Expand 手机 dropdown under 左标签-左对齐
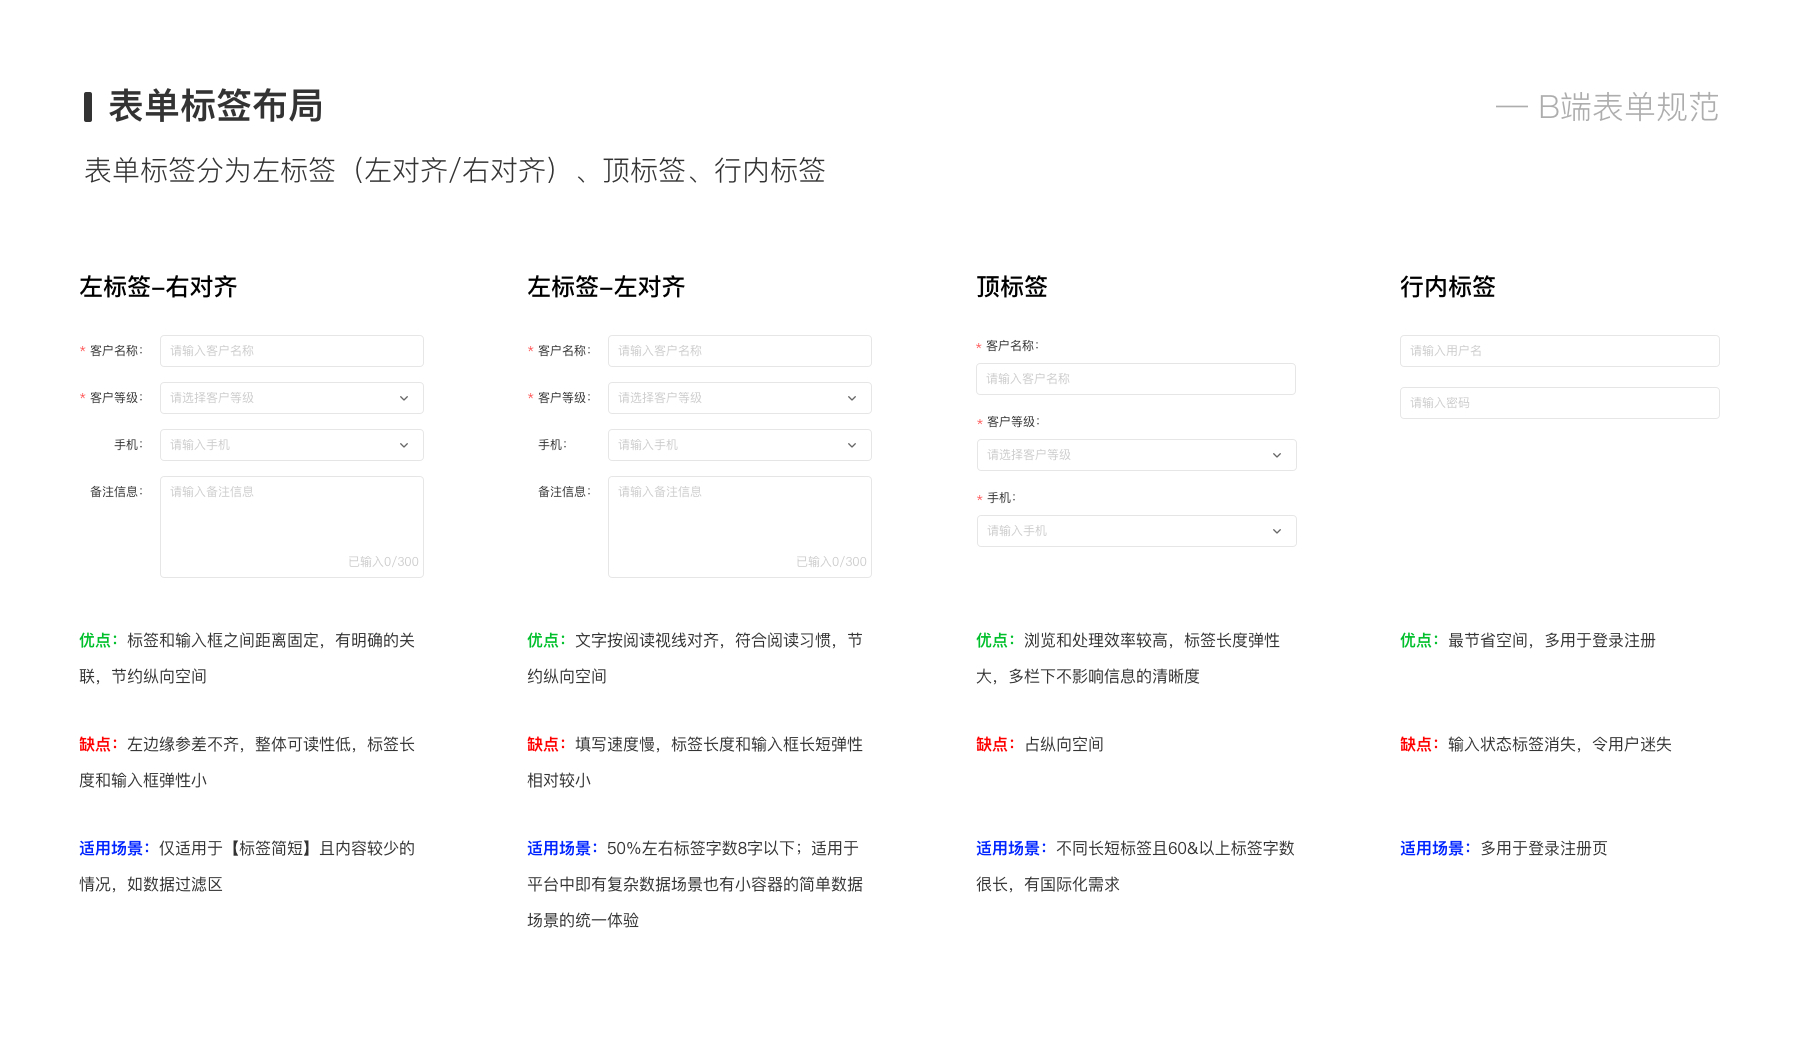Viewport: 1801px width, 1058px height. [x=740, y=445]
